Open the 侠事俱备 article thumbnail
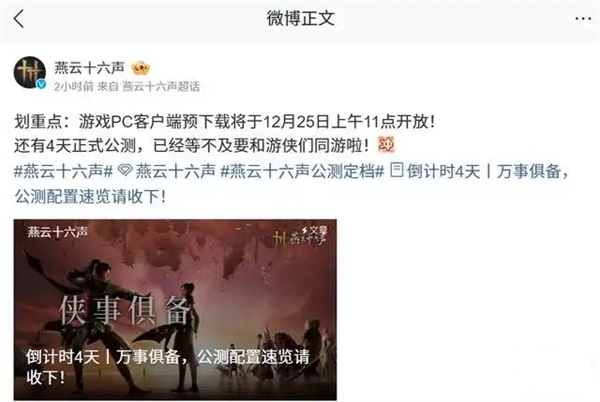Image resolution: width=600 pixels, height=402 pixels. click(175, 310)
